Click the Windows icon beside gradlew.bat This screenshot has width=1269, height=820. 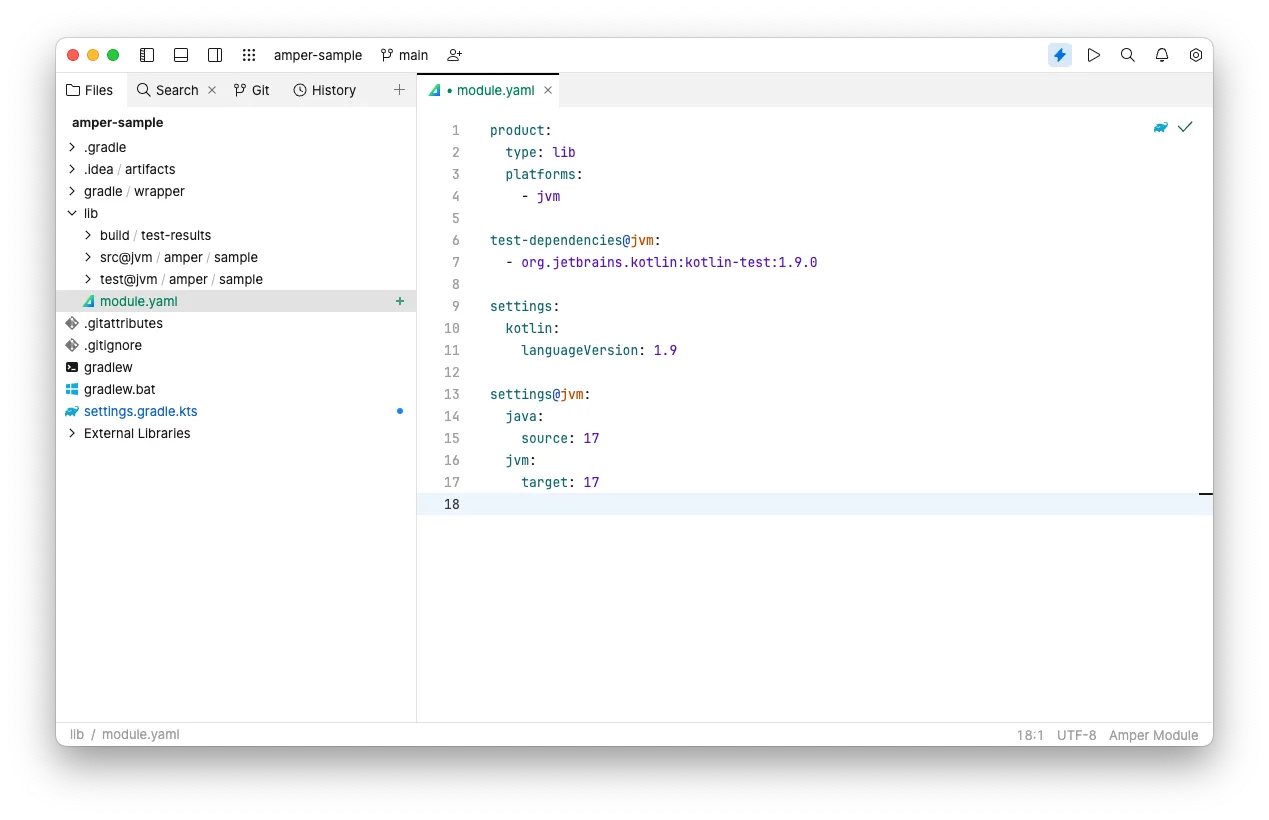coord(72,389)
